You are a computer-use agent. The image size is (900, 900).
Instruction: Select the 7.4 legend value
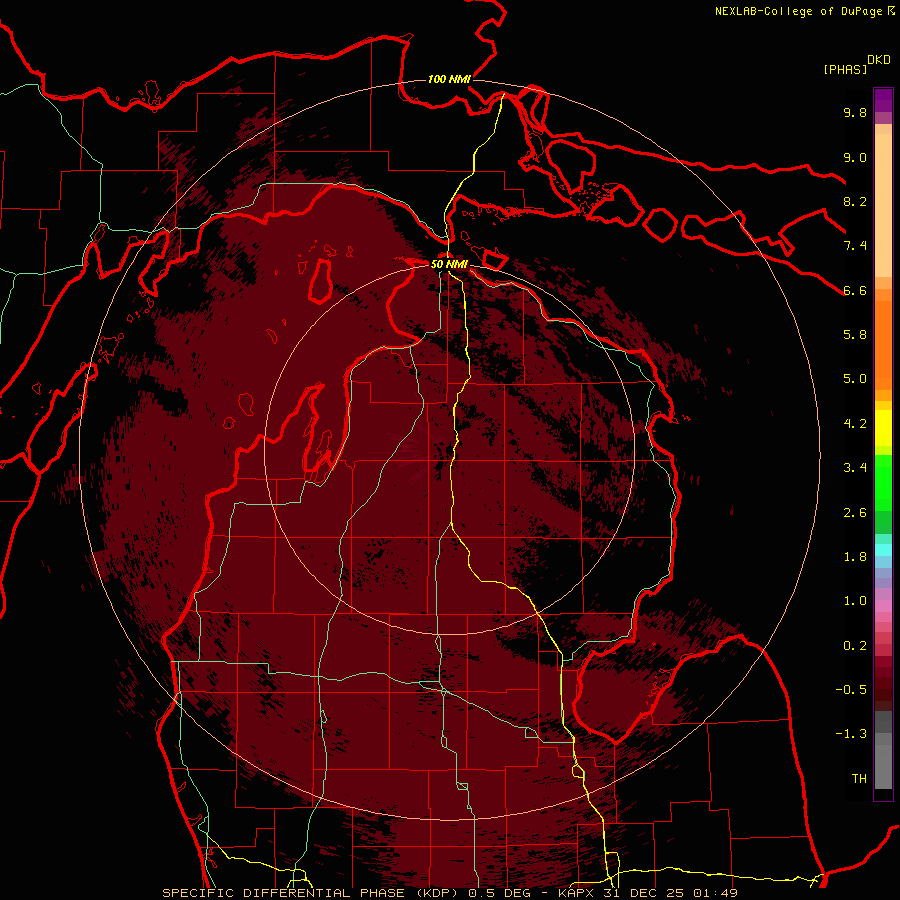click(855, 246)
